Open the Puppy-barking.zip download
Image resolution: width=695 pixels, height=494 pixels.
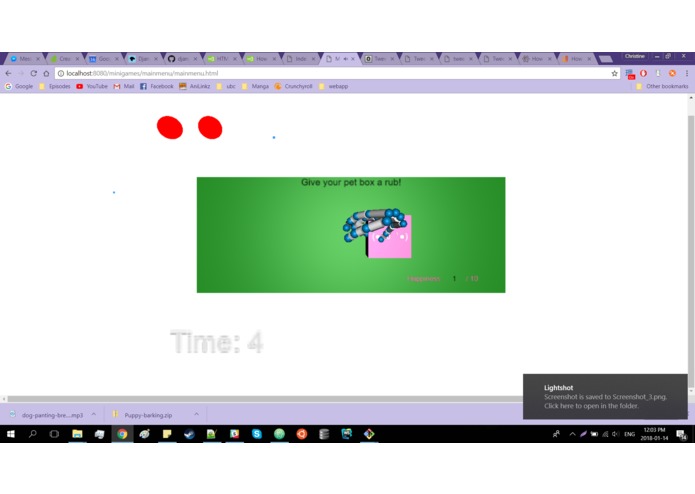143,415
